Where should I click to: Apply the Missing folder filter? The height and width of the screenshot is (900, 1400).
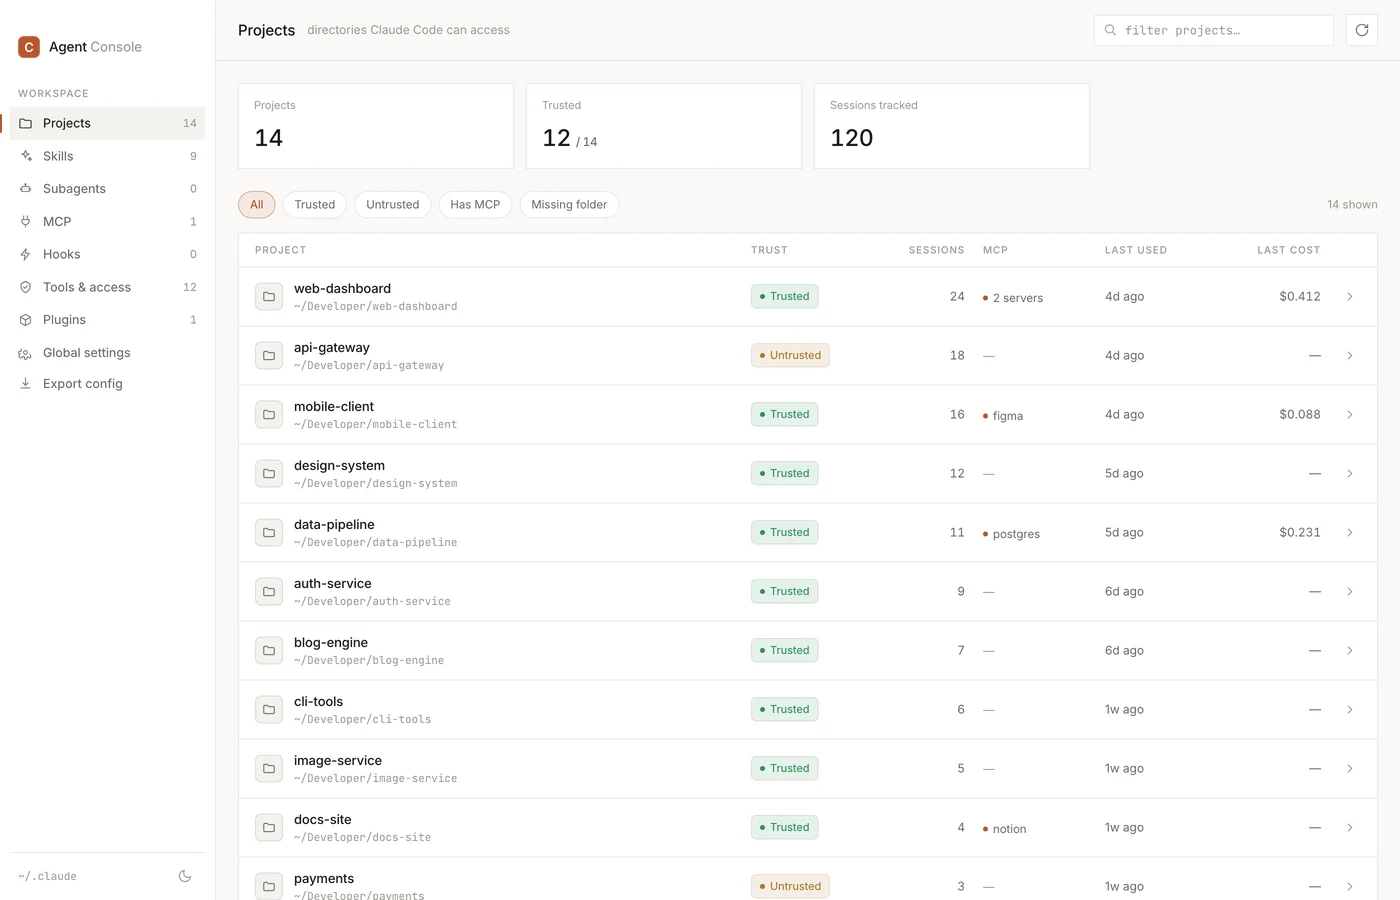tap(569, 204)
